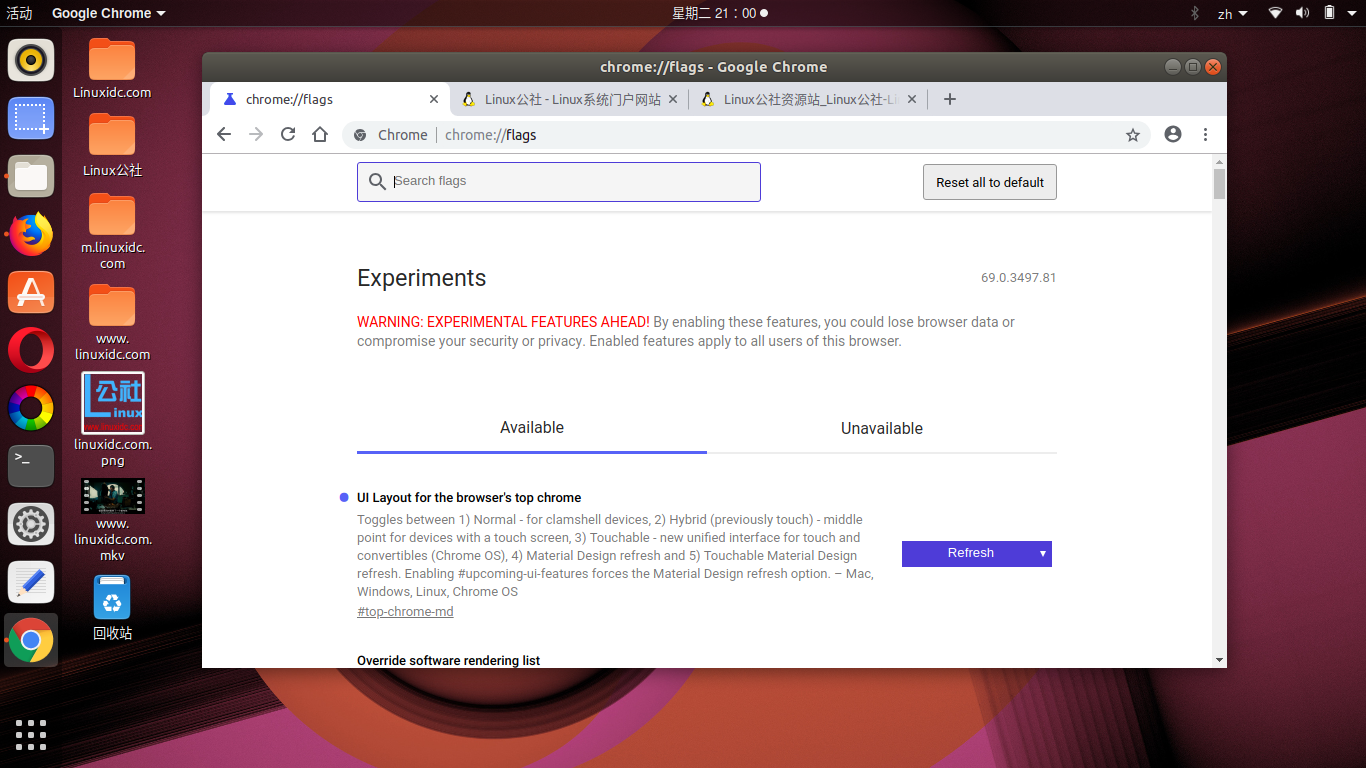Image resolution: width=1366 pixels, height=768 pixels.
Task: Click the version number 69.0.3497.81
Action: point(1018,278)
